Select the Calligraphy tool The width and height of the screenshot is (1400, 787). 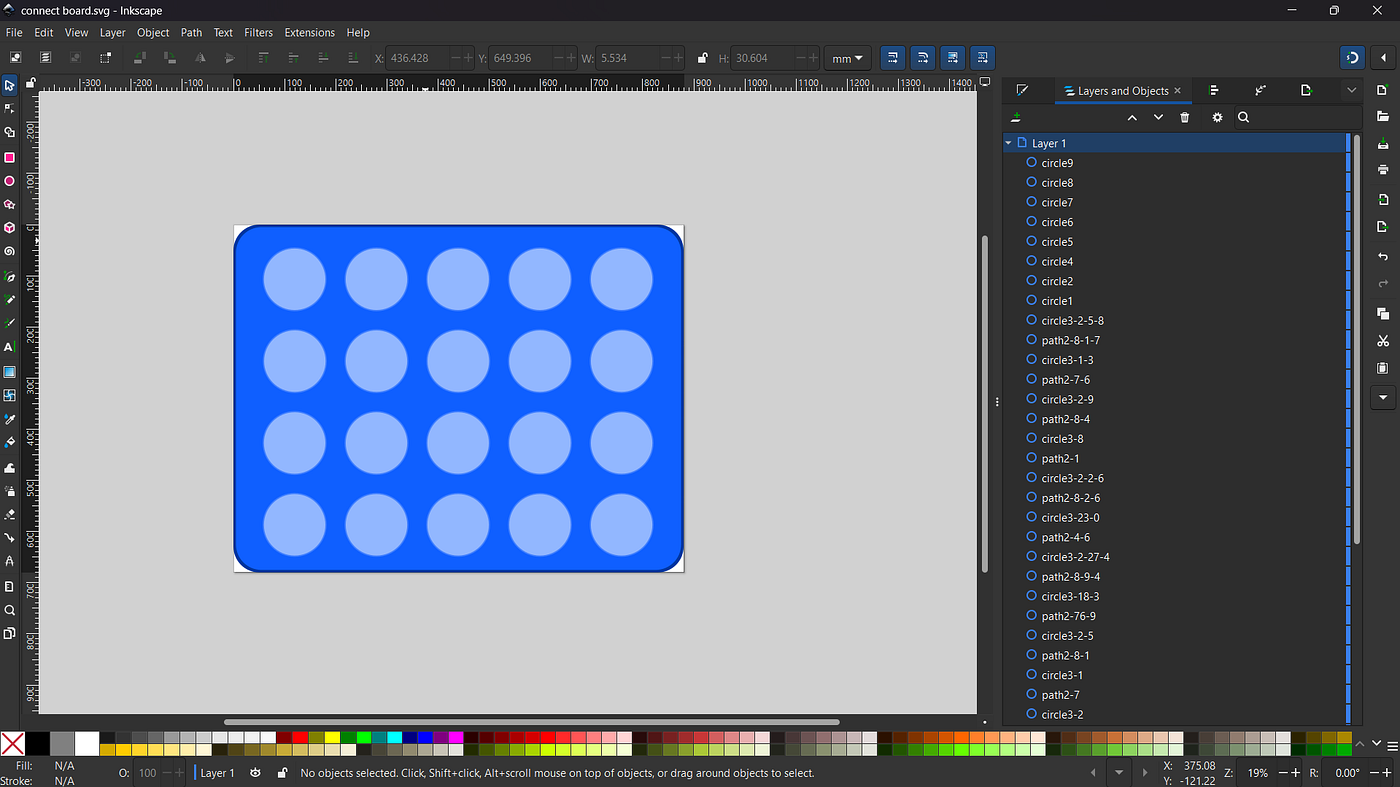(x=9, y=323)
